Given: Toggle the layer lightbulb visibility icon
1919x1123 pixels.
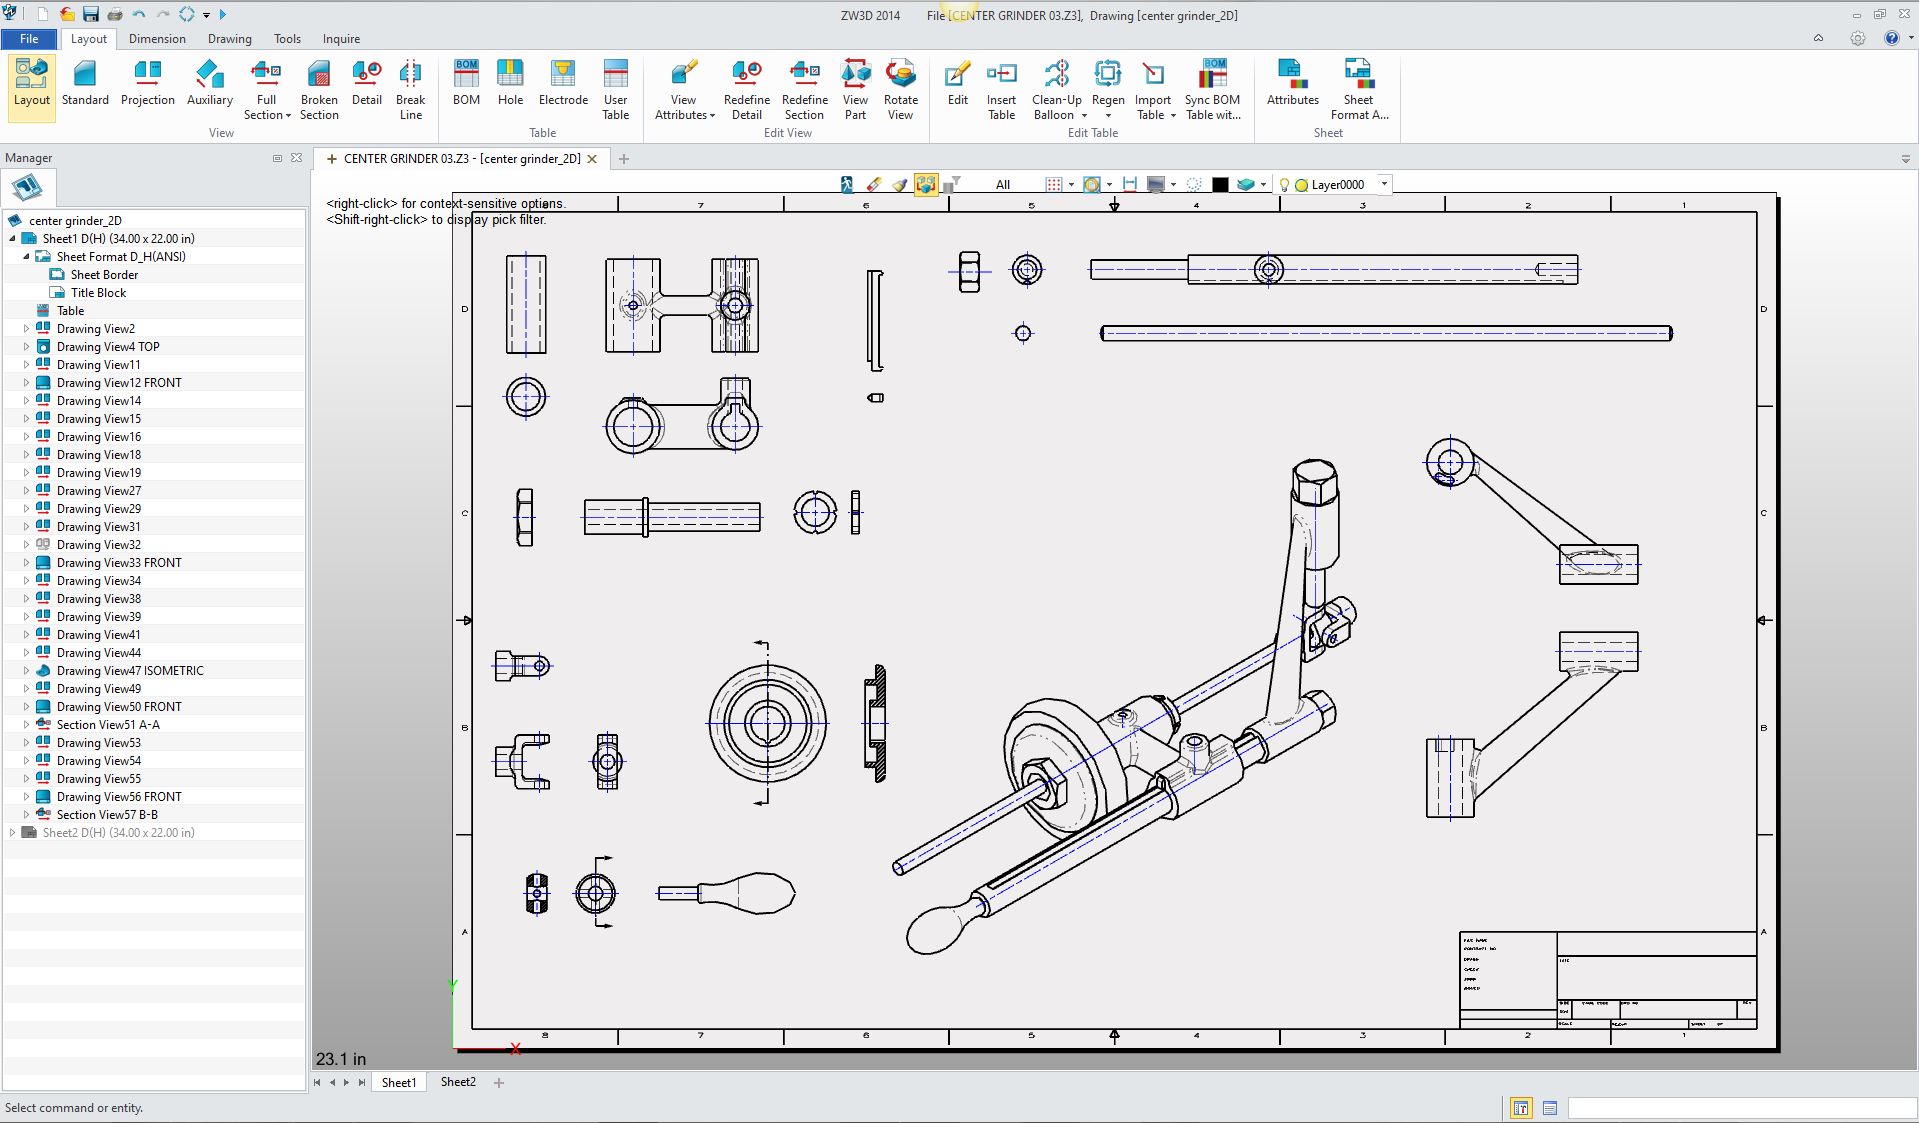Looking at the screenshot, I should coord(1284,185).
